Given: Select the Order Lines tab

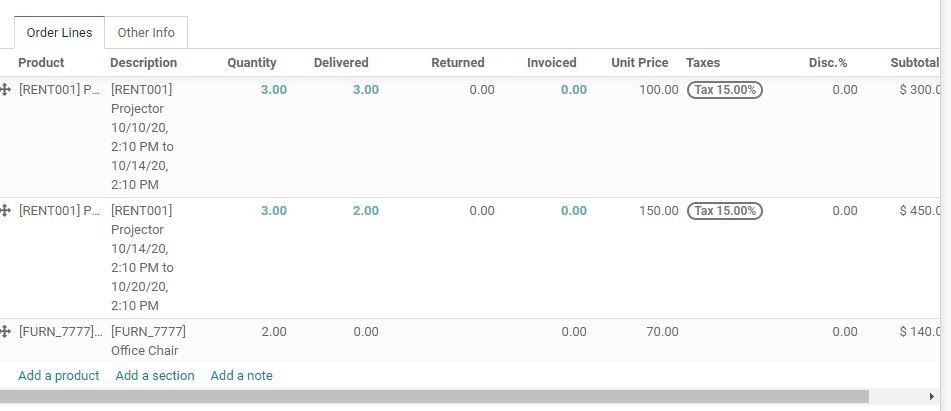Looking at the screenshot, I should (59, 33).
